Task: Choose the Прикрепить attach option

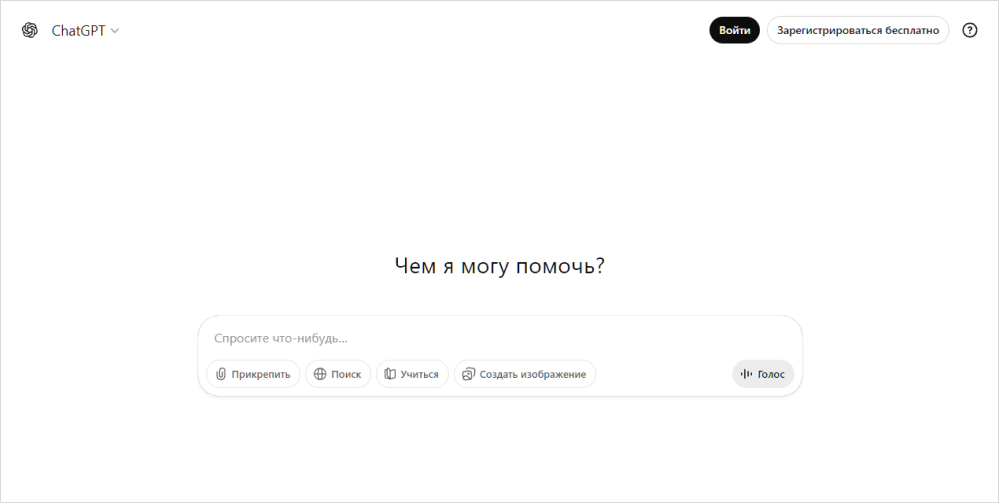Action: (x=253, y=374)
